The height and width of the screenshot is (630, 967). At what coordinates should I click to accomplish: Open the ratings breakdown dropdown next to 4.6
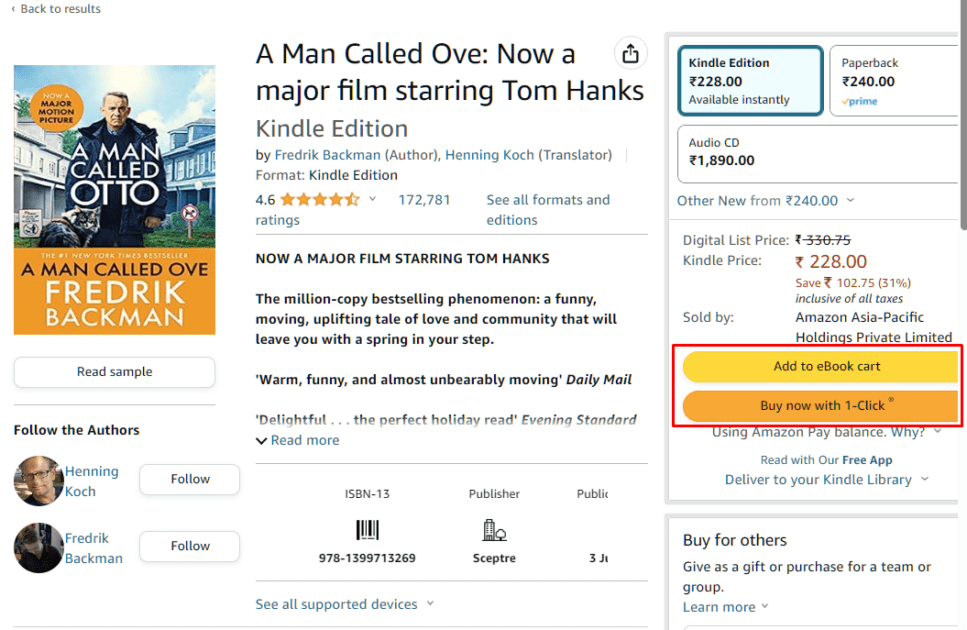coord(372,199)
